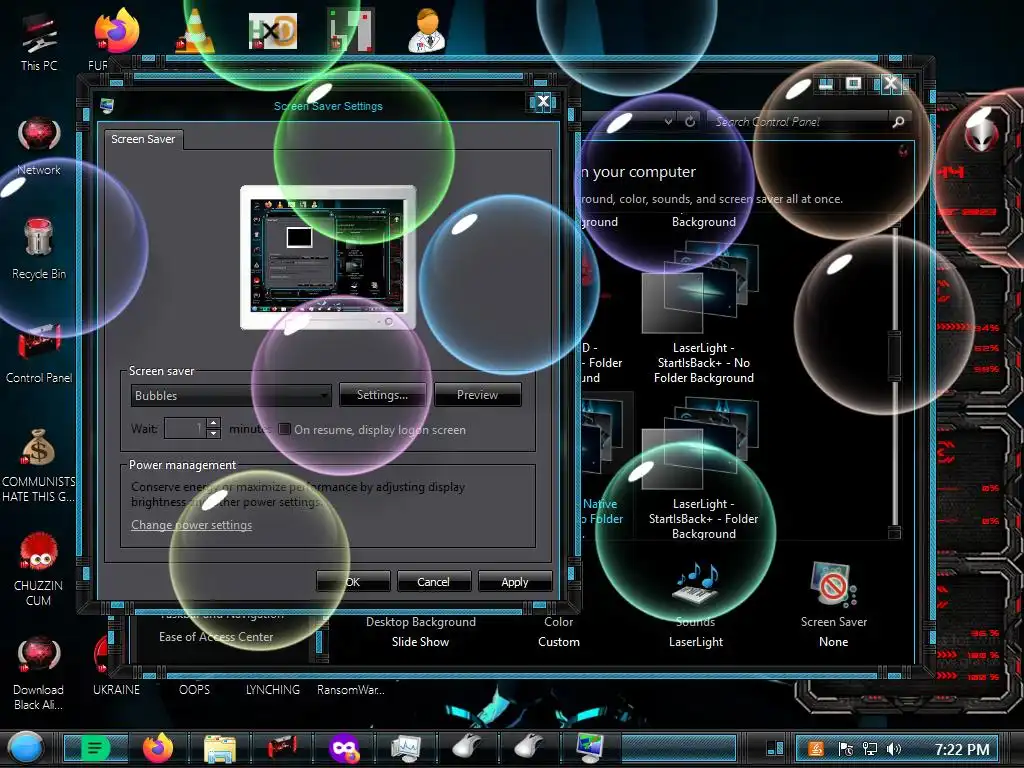Screen dimensions: 1024x768
Task: Select the Screen Saver tab
Action: point(144,139)
